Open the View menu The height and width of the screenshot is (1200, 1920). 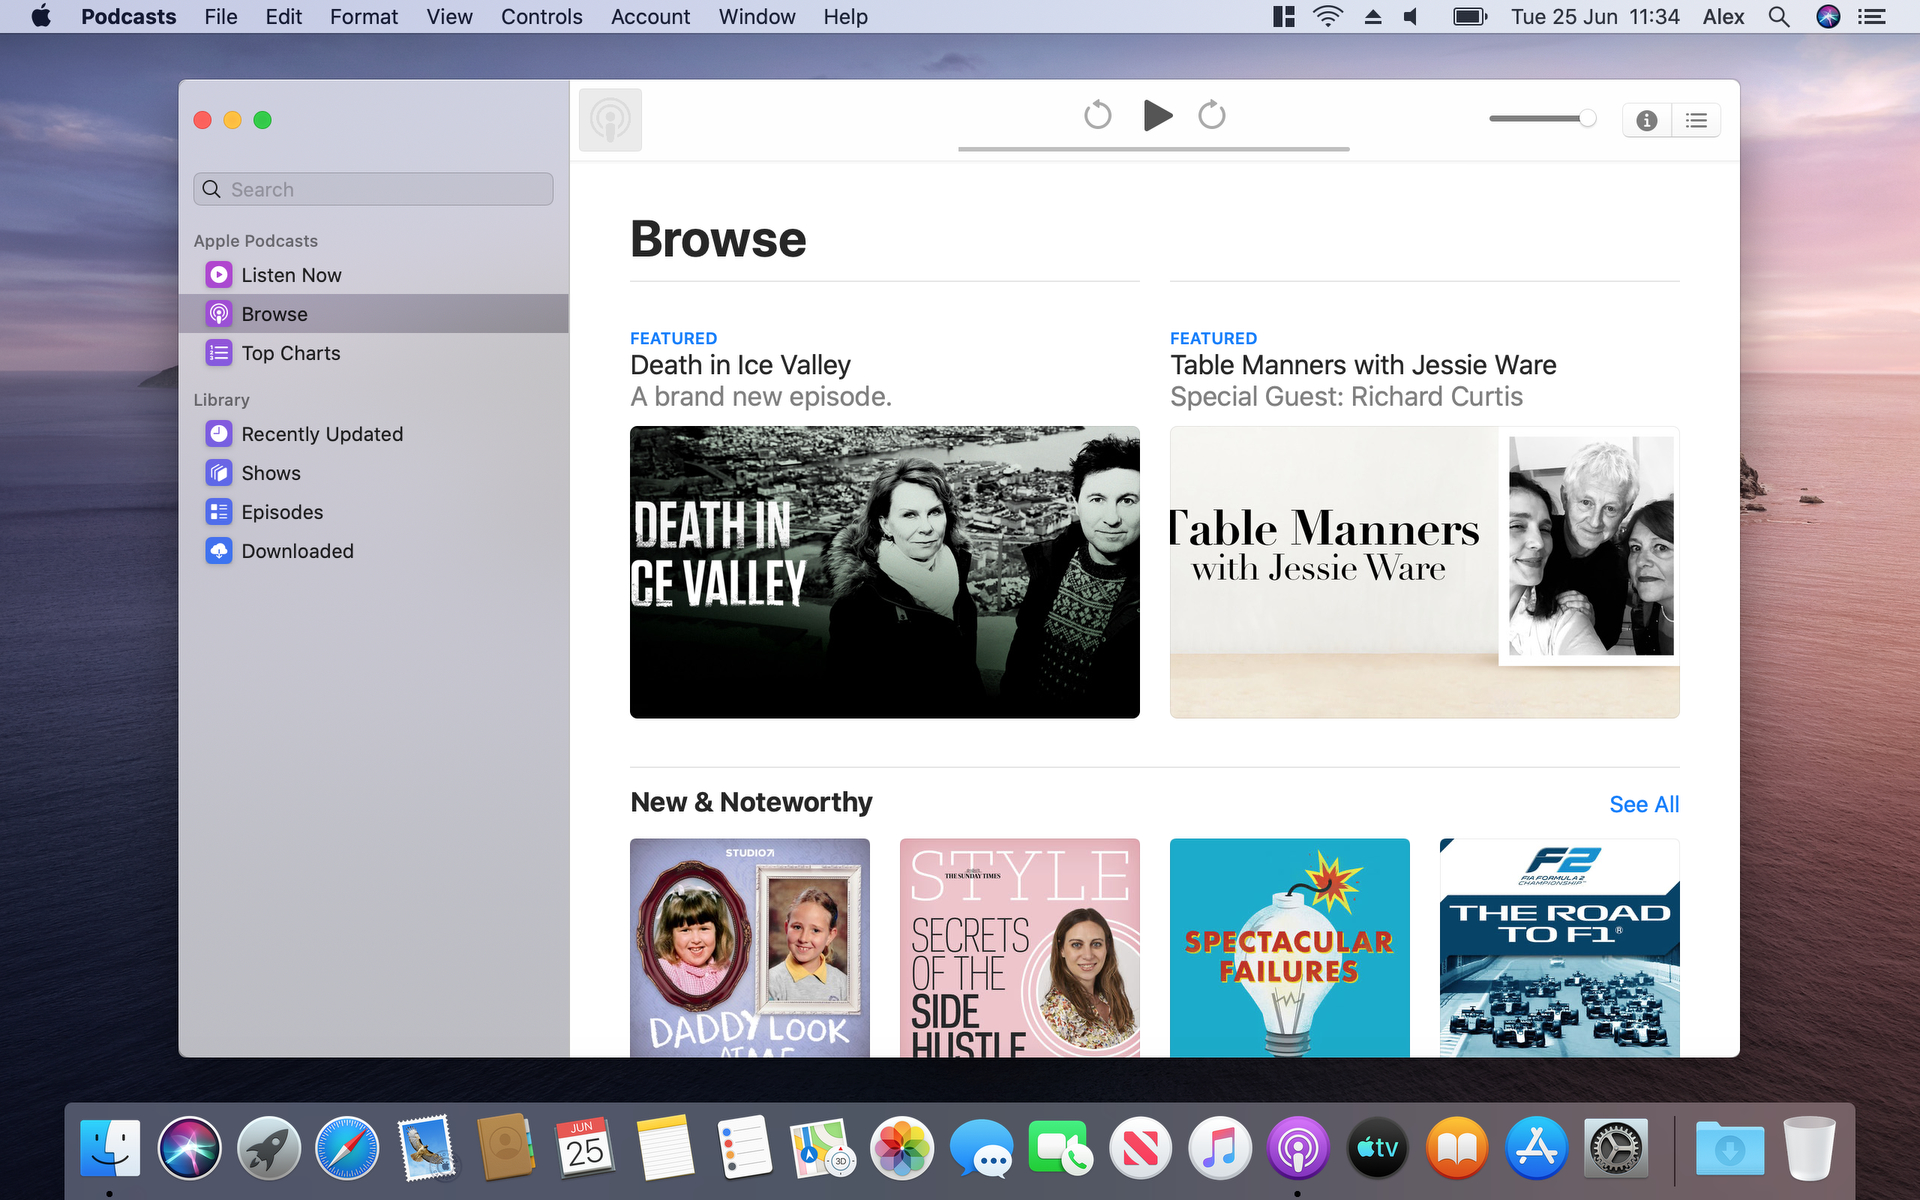point(449,17)
